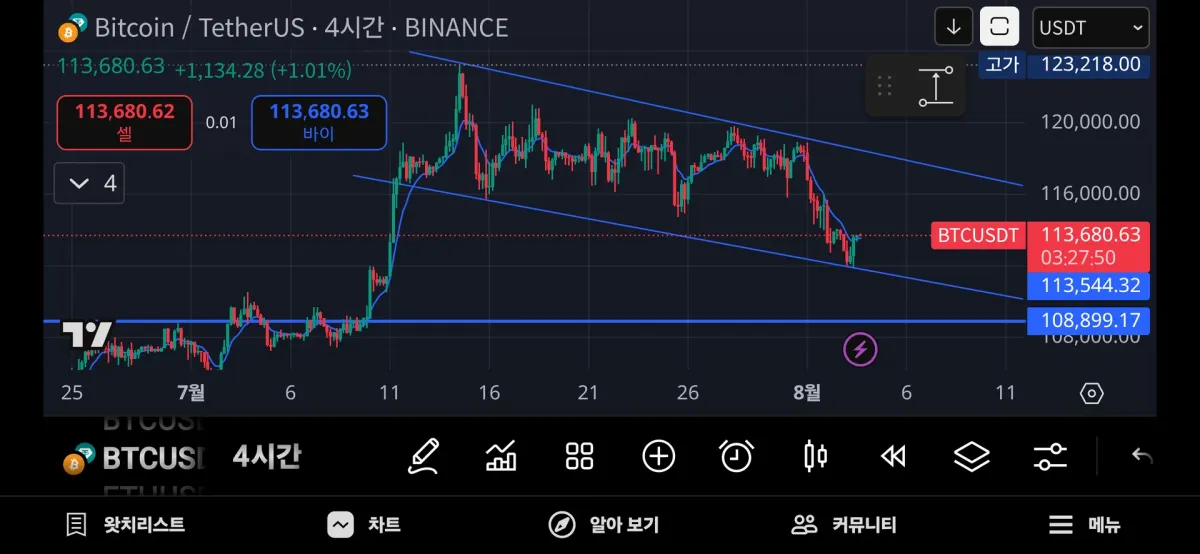Tap the purple lightning flash icon
The image size is (1200, 554).
point(861,349)
